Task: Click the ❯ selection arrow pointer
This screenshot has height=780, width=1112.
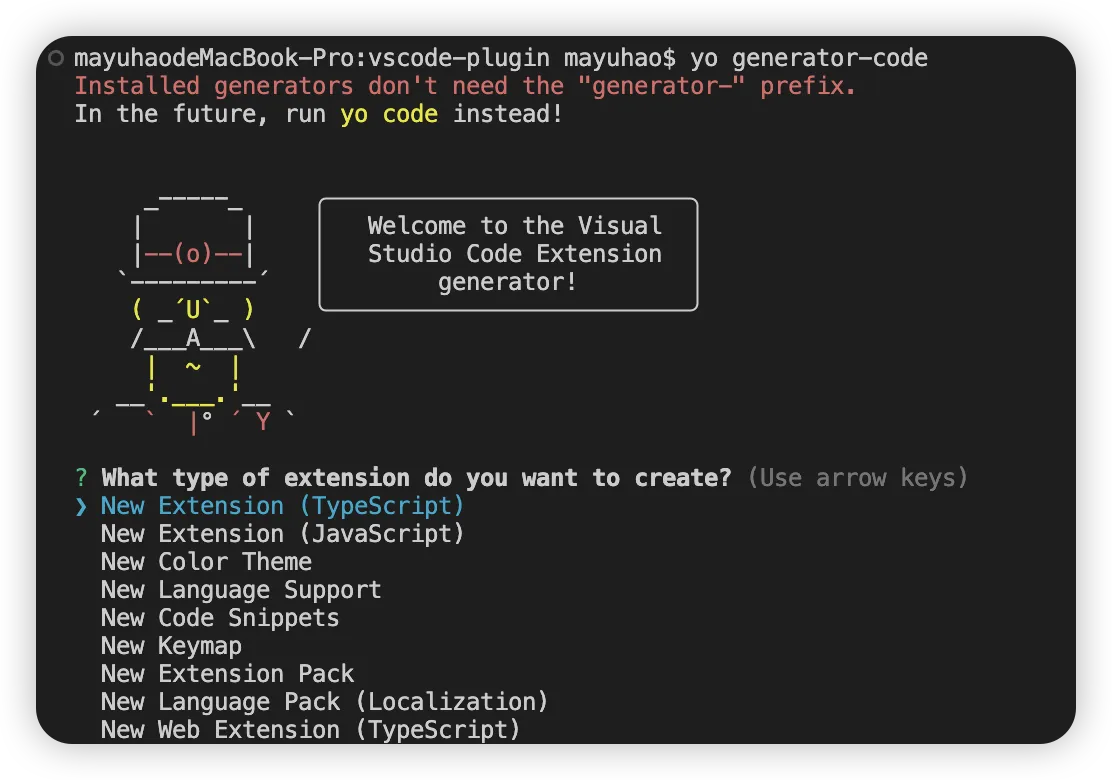Action: pyautogui.click(x=81, y=506)
